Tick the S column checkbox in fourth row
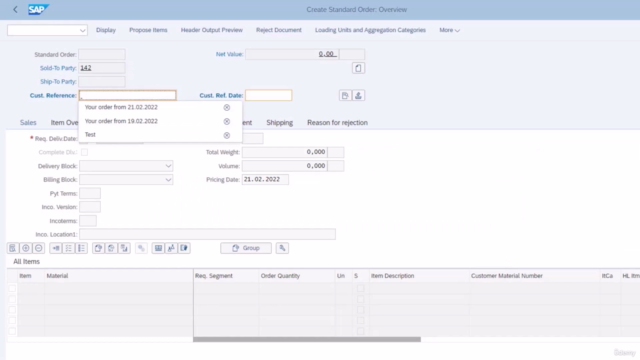This screenshot has height=360, width=640. click(360, 320)
